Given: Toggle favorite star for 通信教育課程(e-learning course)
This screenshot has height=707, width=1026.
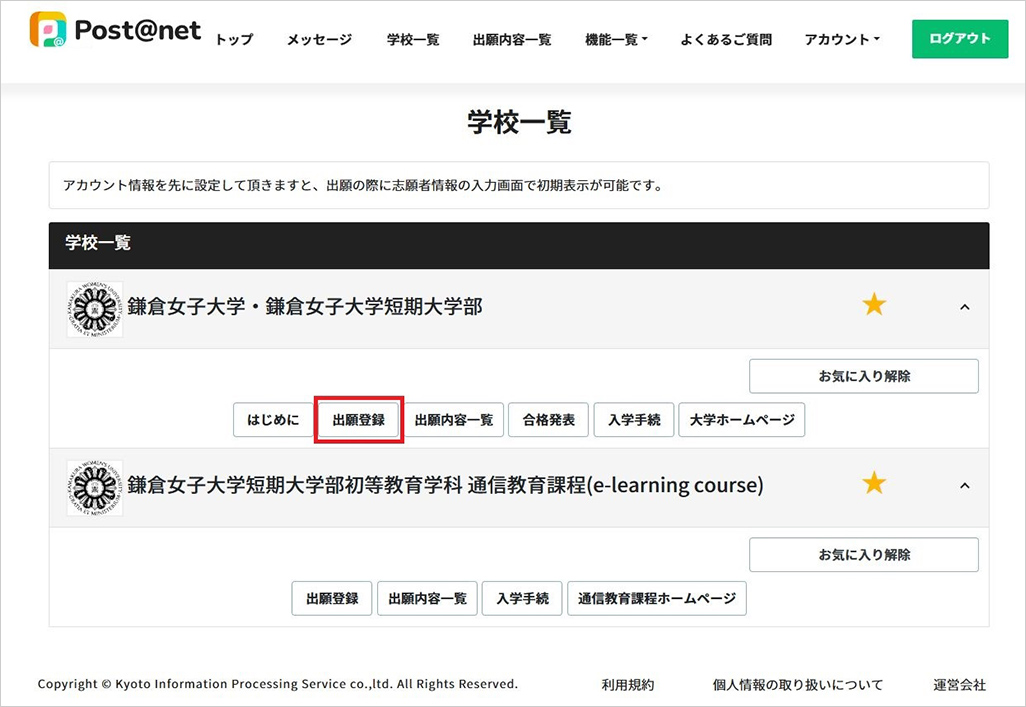Looking at the screenshot, I should click(874, 483).
